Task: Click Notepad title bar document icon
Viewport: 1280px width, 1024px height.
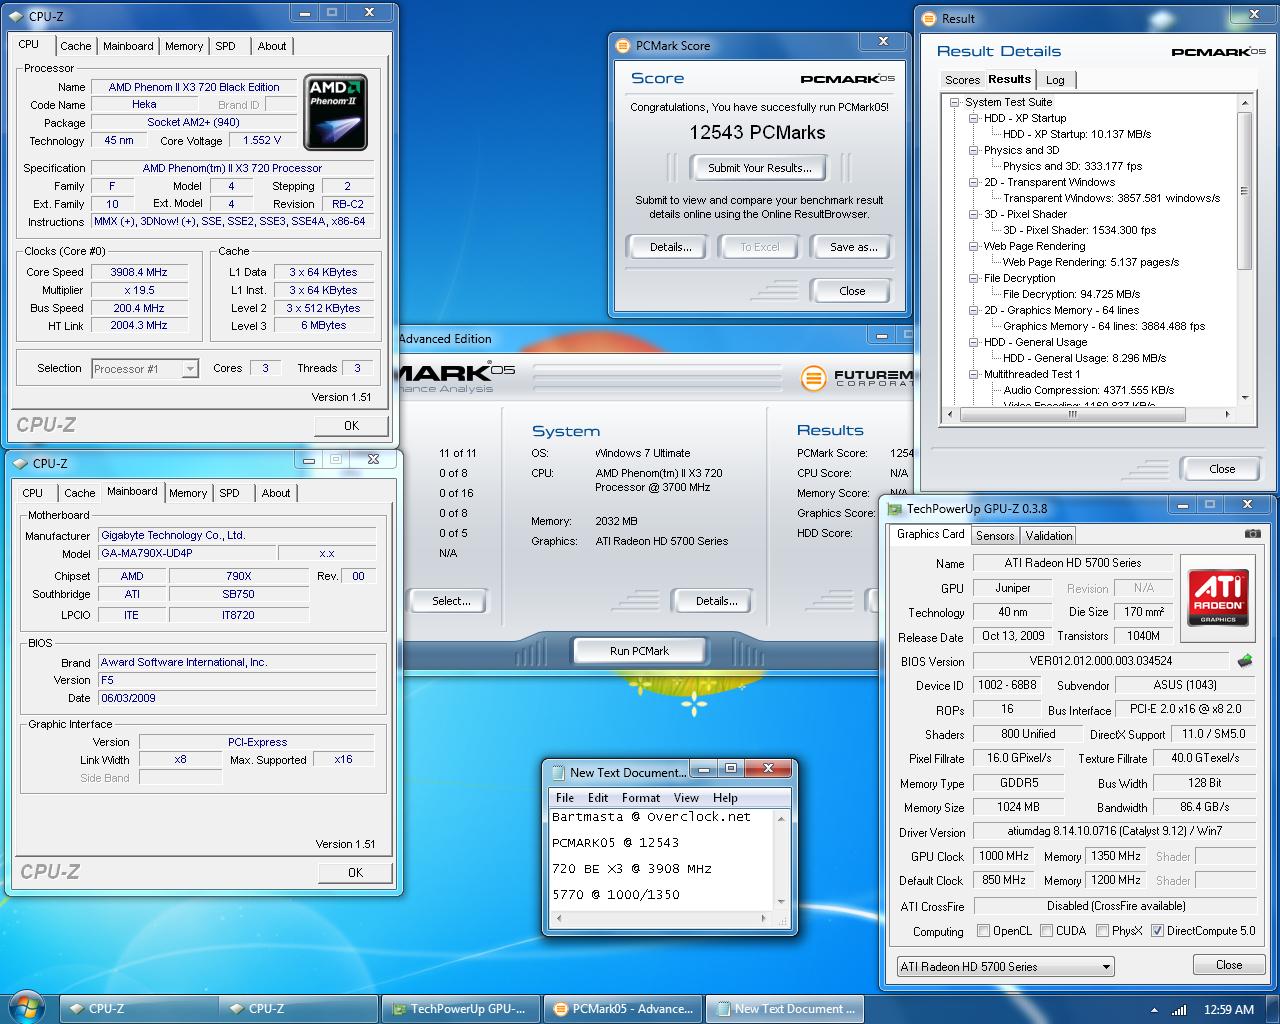Action: point(558,772)
